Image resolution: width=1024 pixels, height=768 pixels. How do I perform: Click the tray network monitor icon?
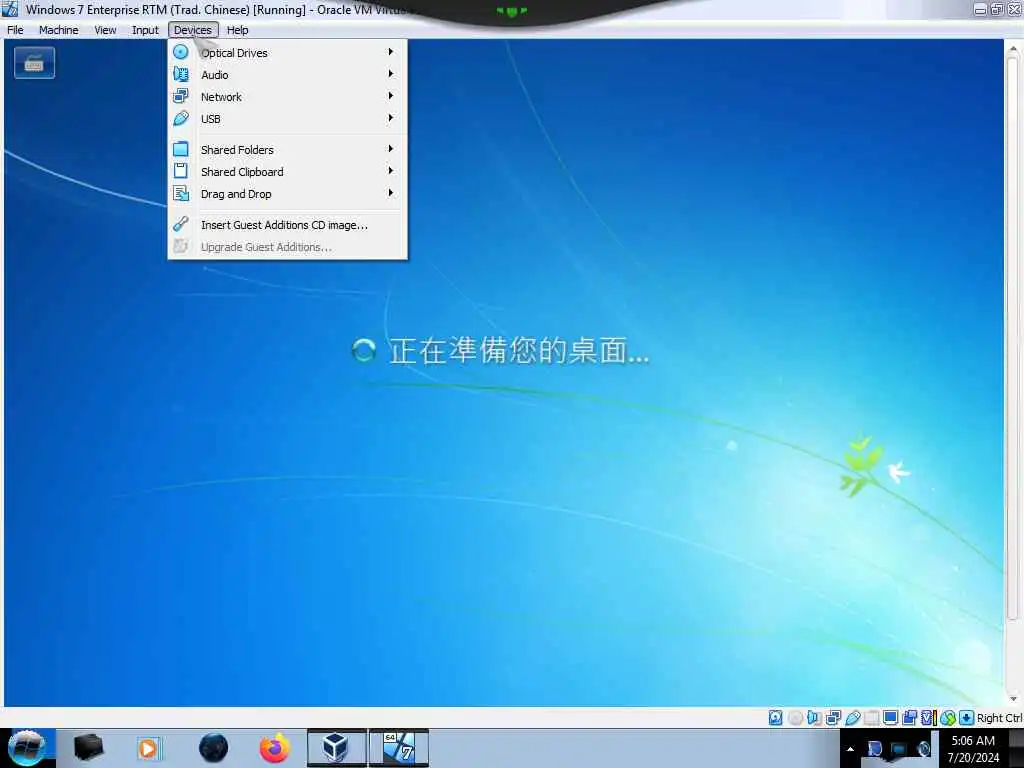[x=899, y=749]
